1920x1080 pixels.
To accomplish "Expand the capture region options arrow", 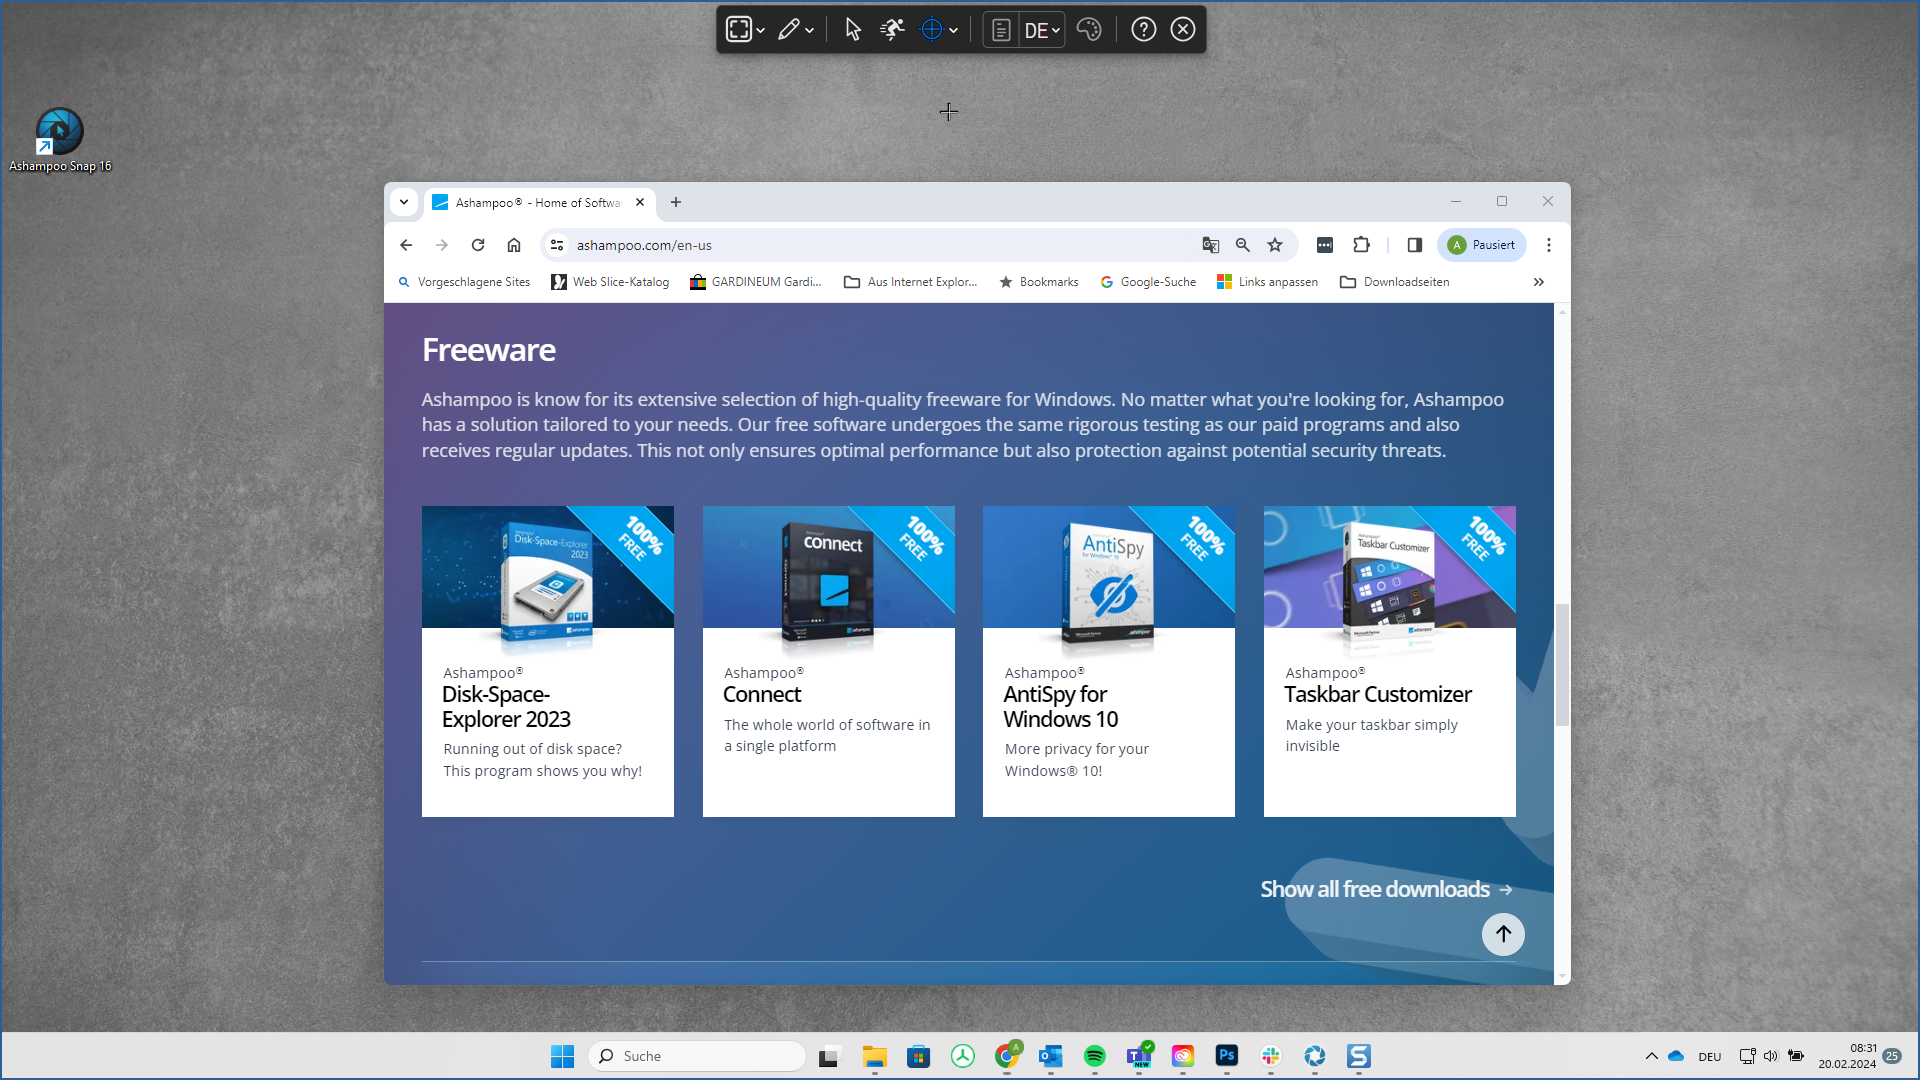I will click(761, 31).
